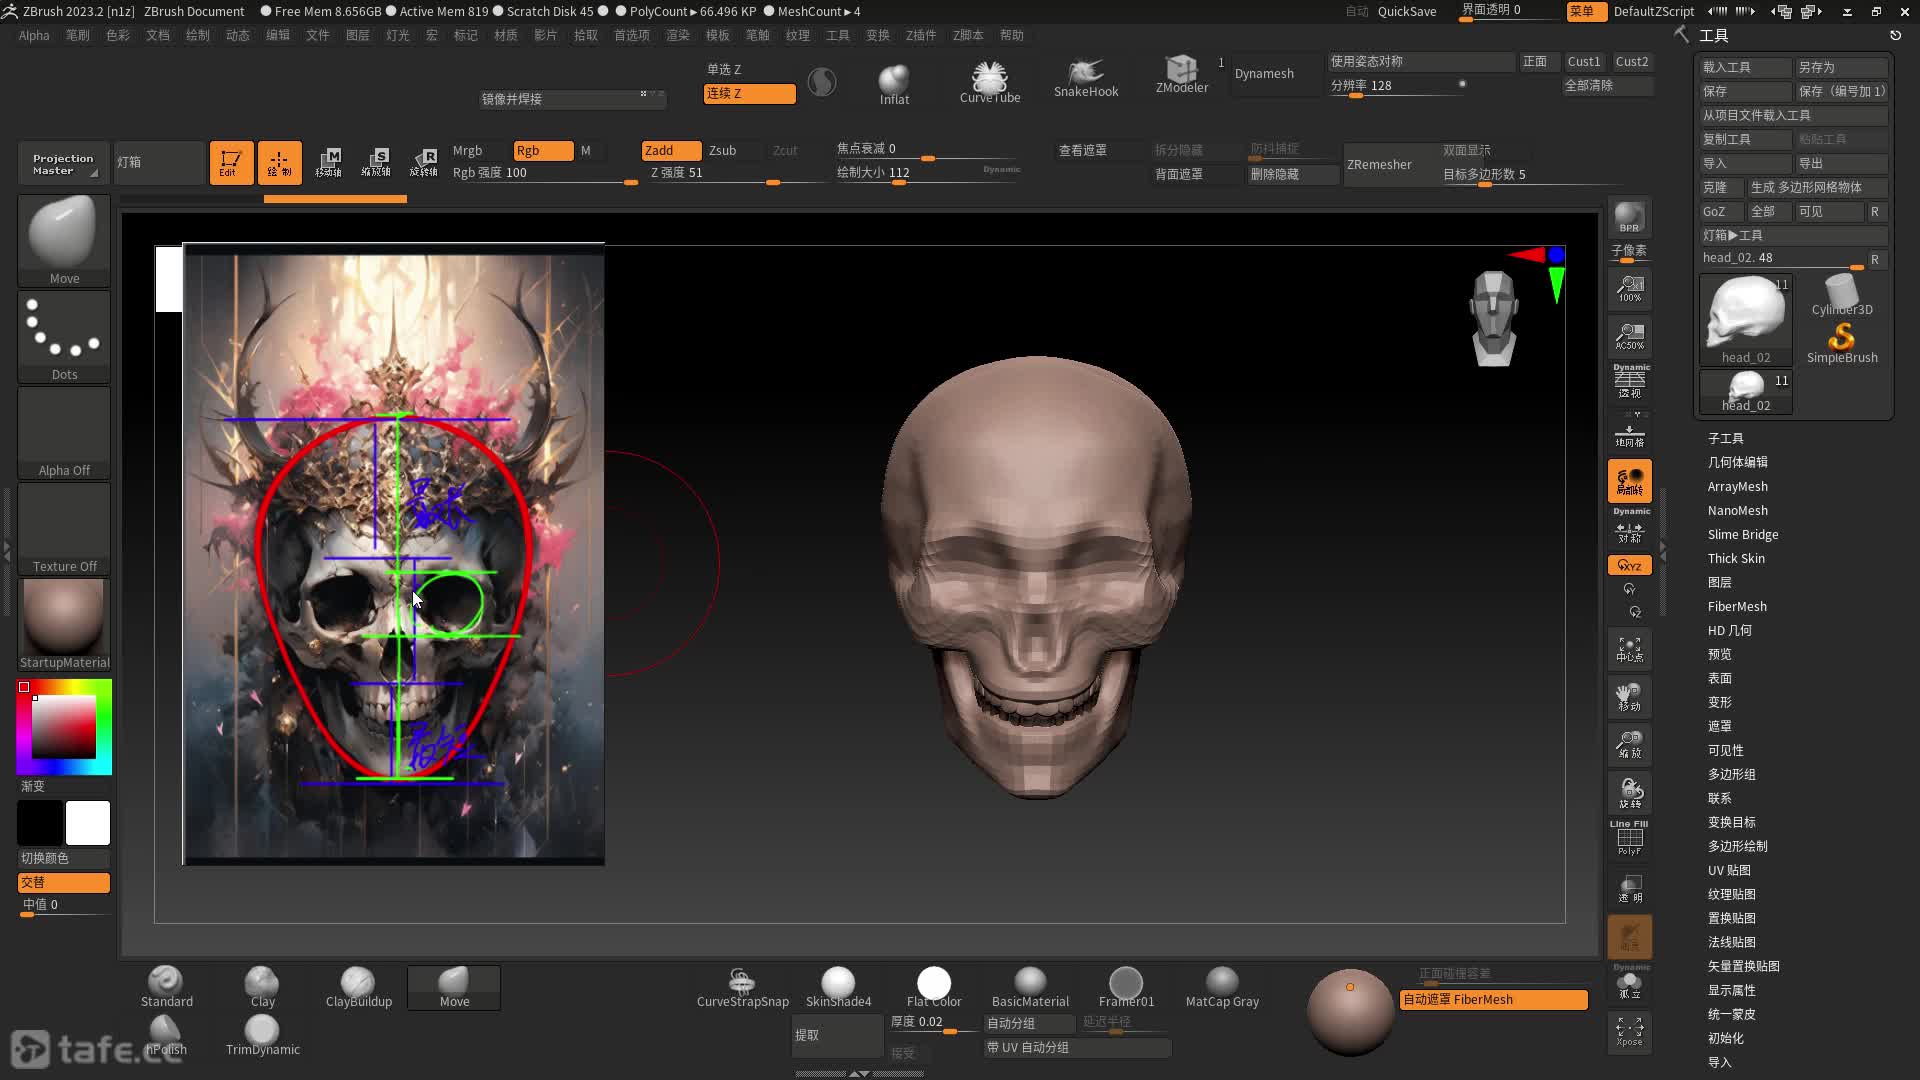This screenshot has width=1920, height=1080.
Task: Expand the ArrayMesh section
Action: pos(1737,487)
